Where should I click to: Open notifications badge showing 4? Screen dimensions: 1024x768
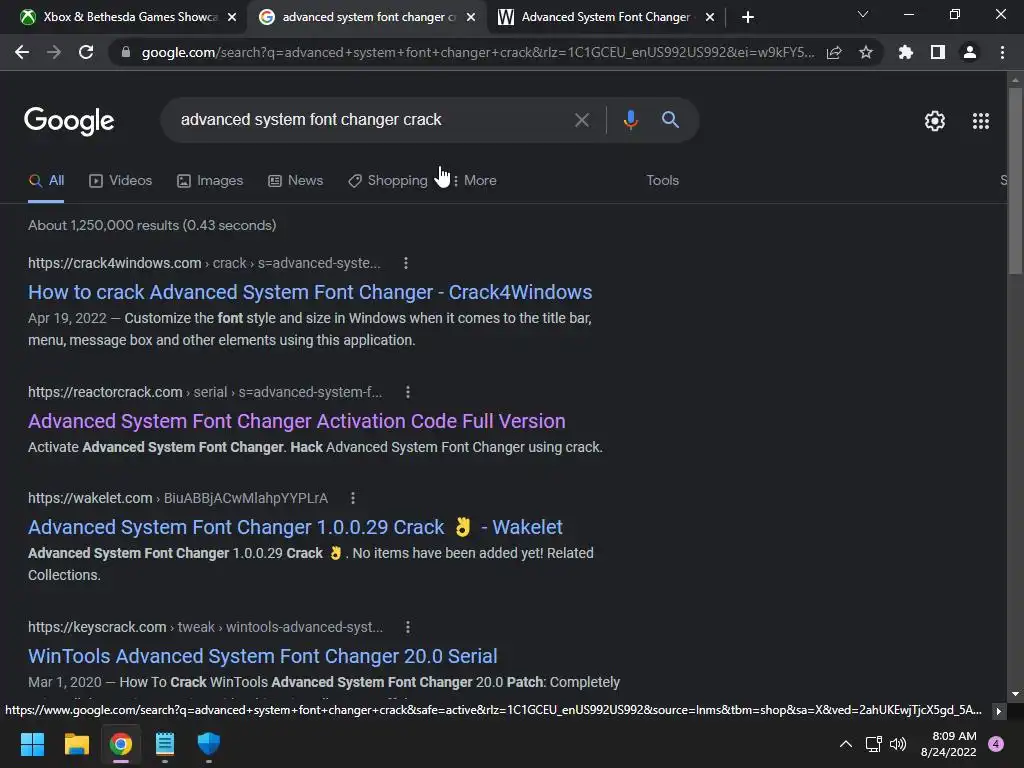(x=996, y=744)
